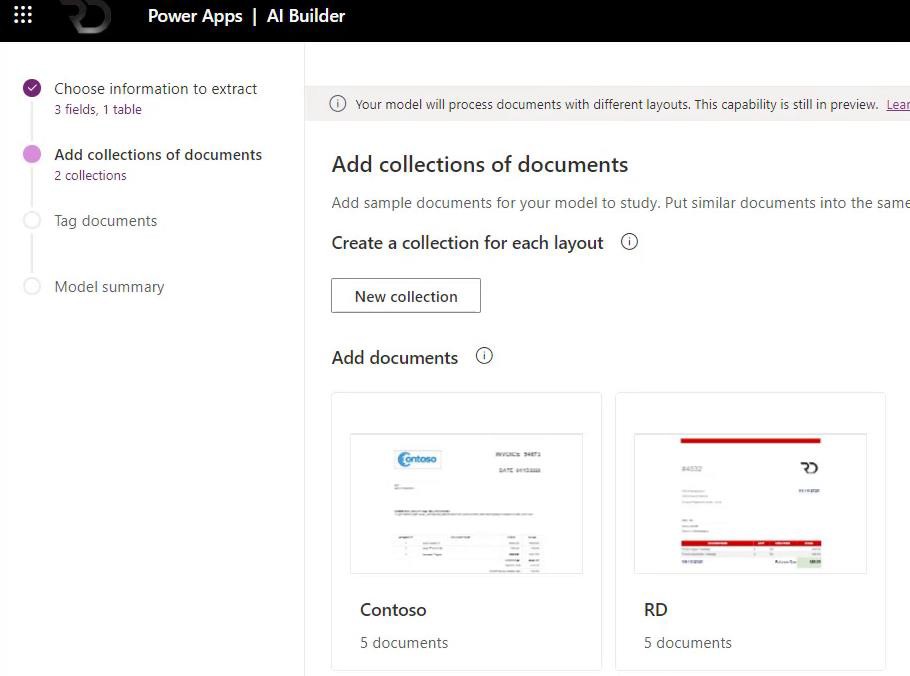Click the AI Builder header title
The image size is (910, 676).
pyautogui.click(x=306, y=16)
